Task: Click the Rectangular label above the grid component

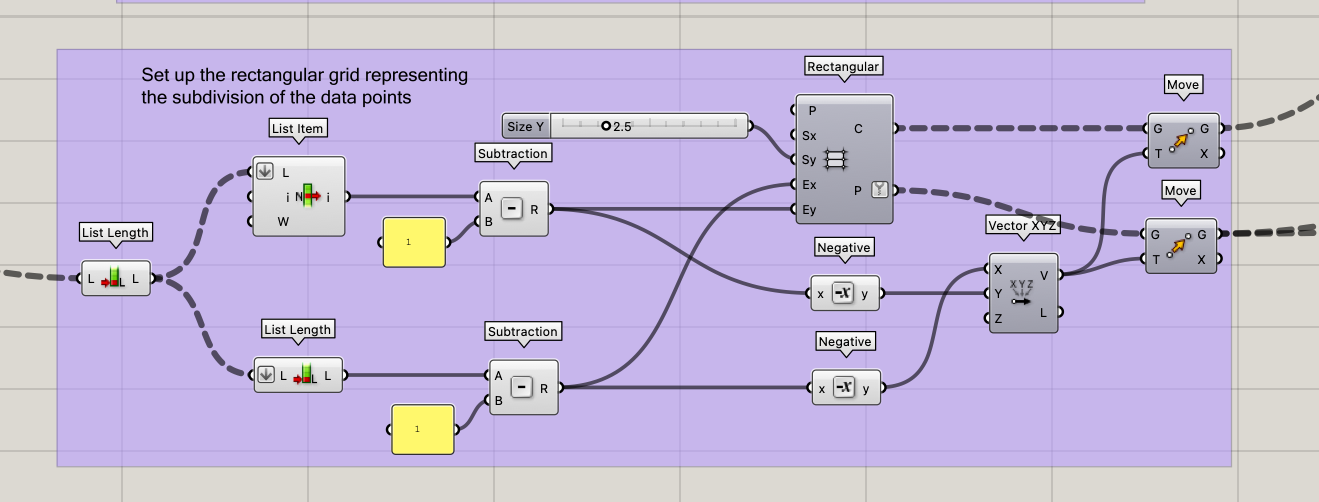Action: 843,67
